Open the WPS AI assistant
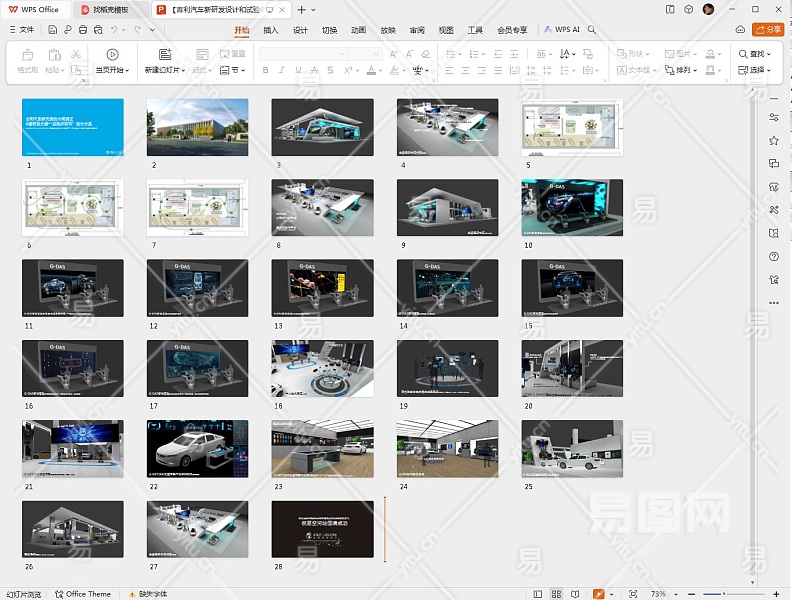 pyautogui.click(x=562, y=30)
